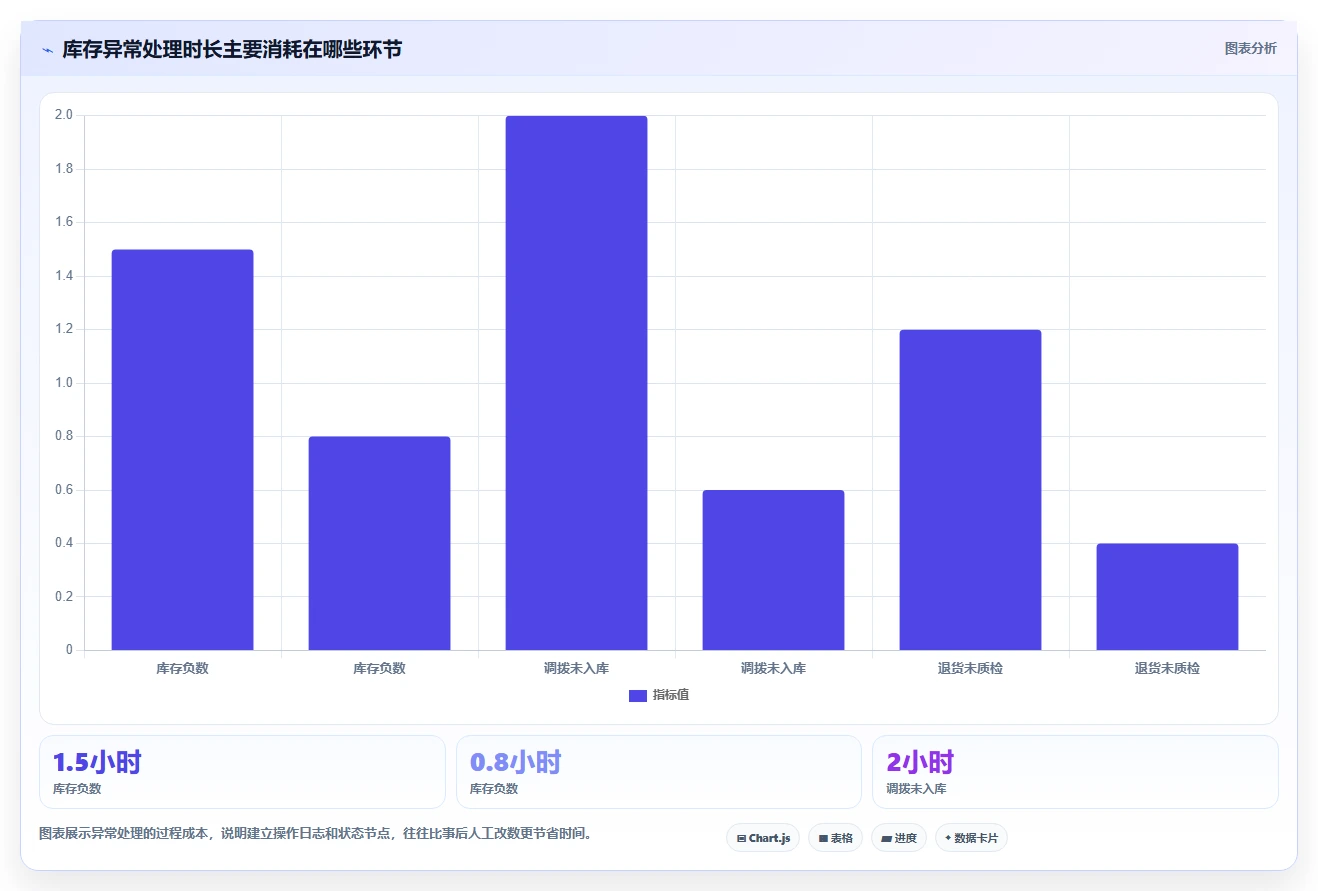
Task: Click the lightning icon beside the chart title
Action: coord(47,49)
